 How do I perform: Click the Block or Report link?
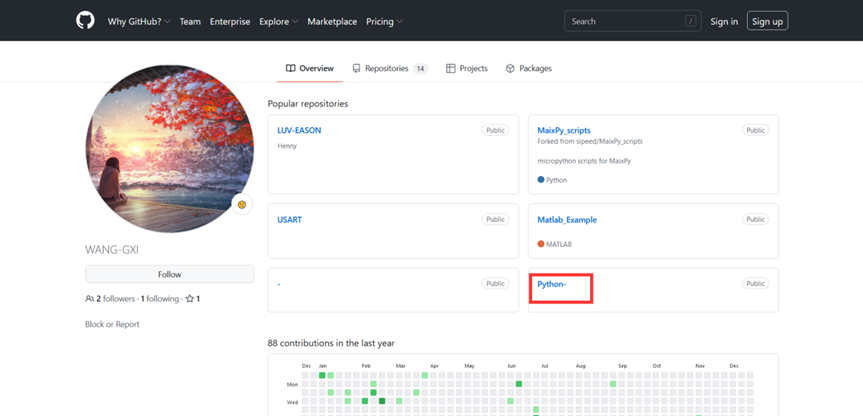click(x=112, y=324)
